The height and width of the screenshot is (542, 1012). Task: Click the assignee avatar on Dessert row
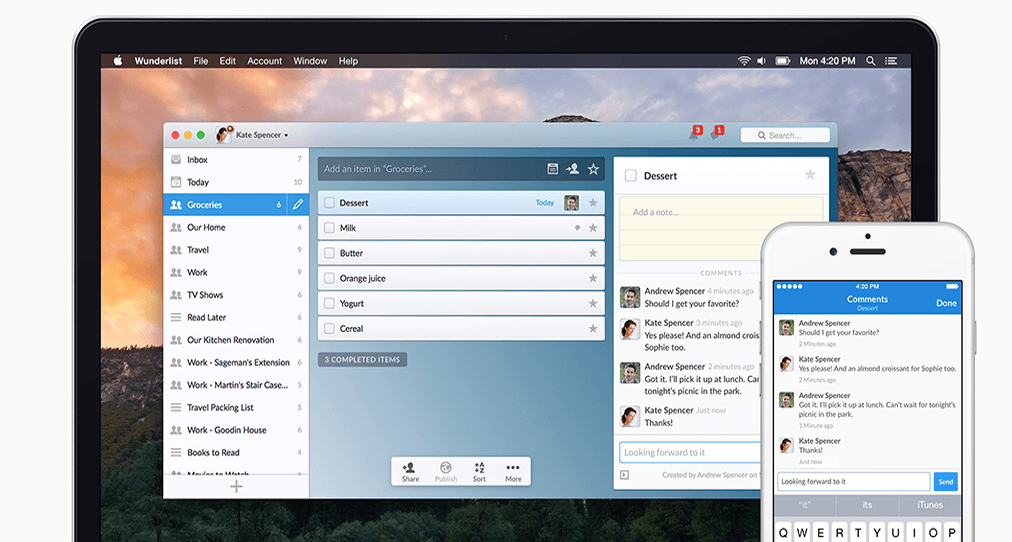(x=571, y=203)
